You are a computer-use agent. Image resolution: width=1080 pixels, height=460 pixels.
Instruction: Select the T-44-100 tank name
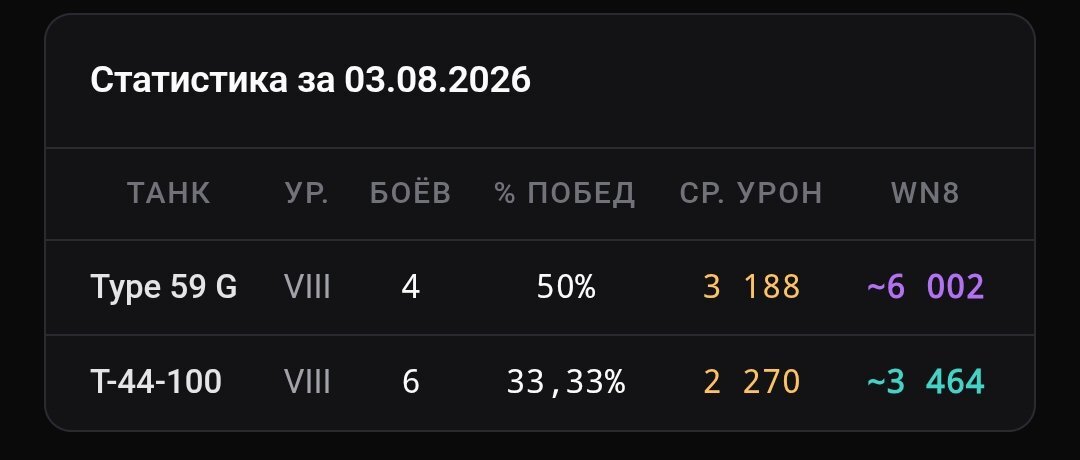(156, 381)
